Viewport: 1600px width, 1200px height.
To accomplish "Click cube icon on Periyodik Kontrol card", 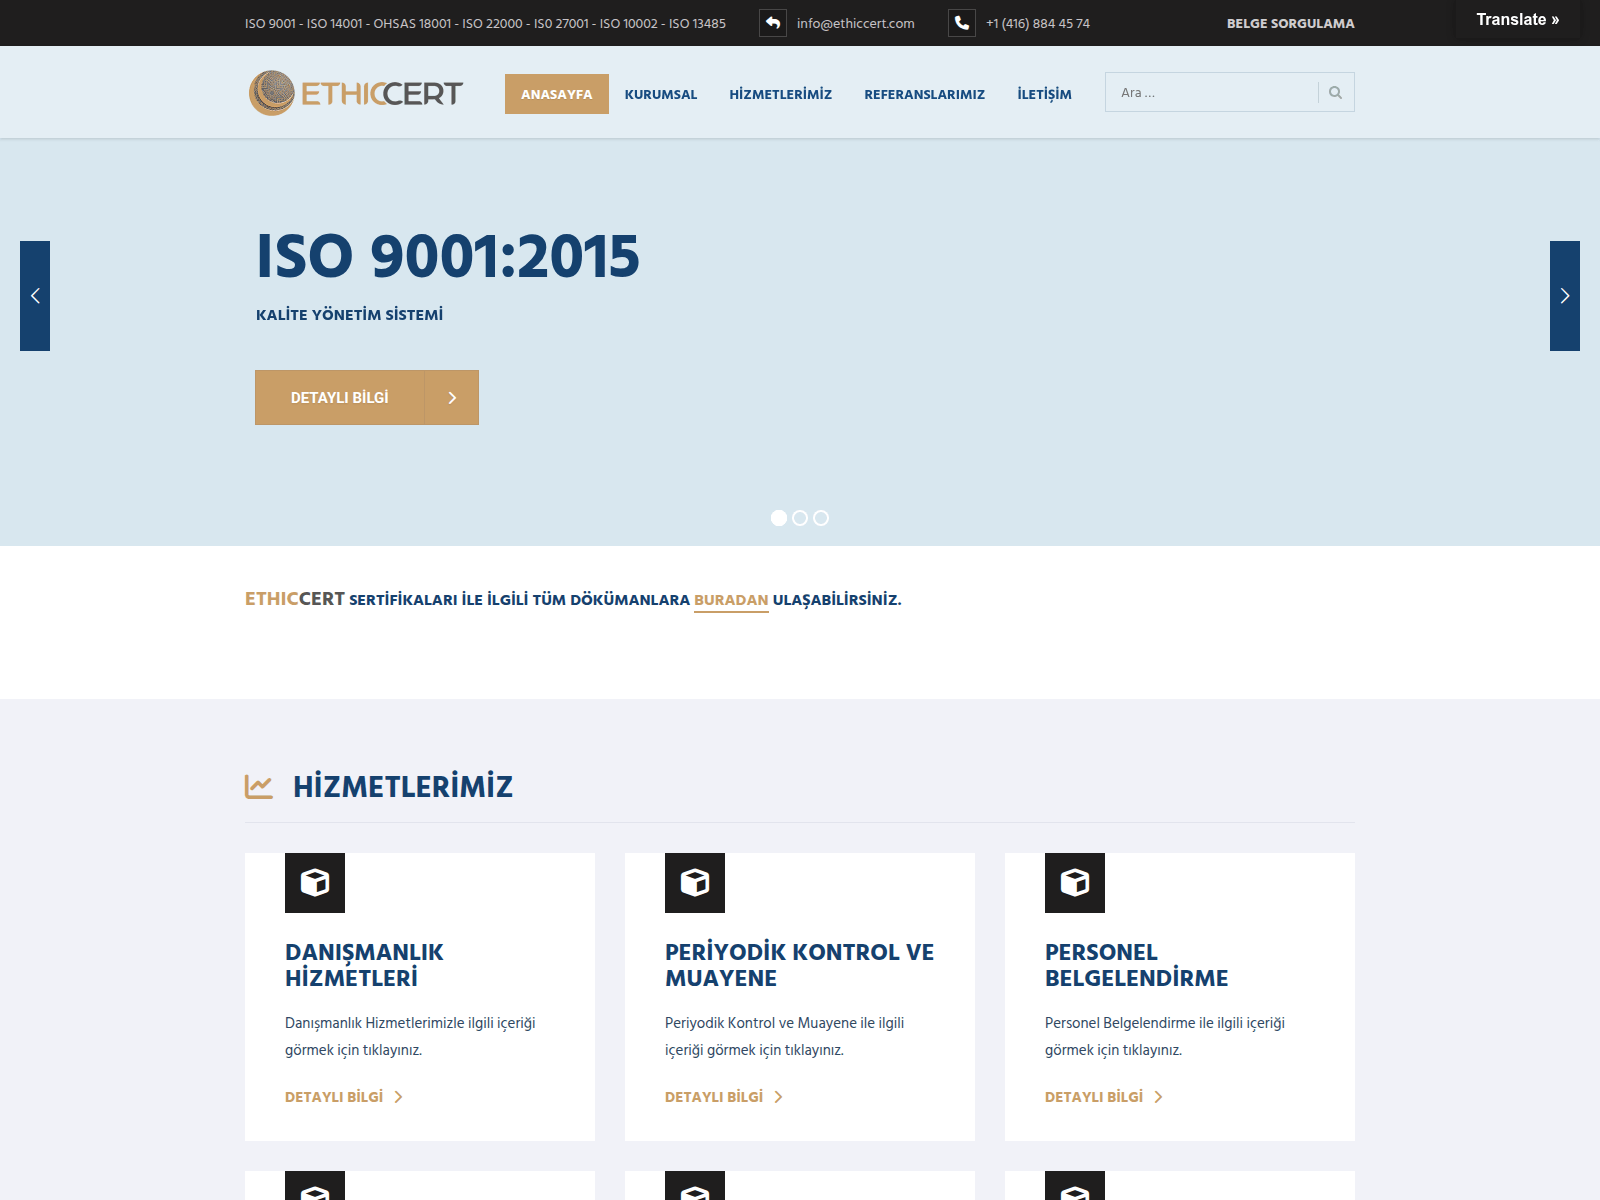I will pyautogui.click(x=695, y=883).
